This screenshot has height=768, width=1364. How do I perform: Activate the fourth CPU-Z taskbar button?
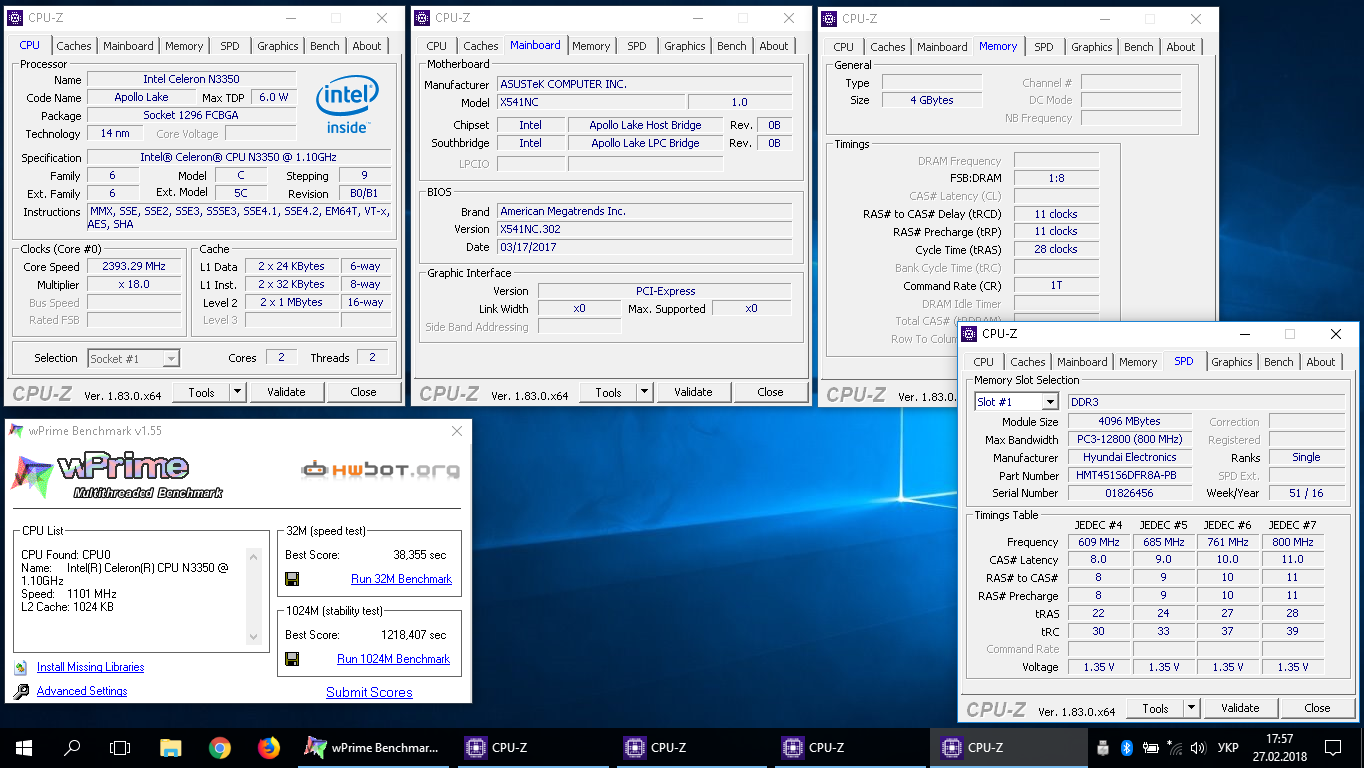1008,747
